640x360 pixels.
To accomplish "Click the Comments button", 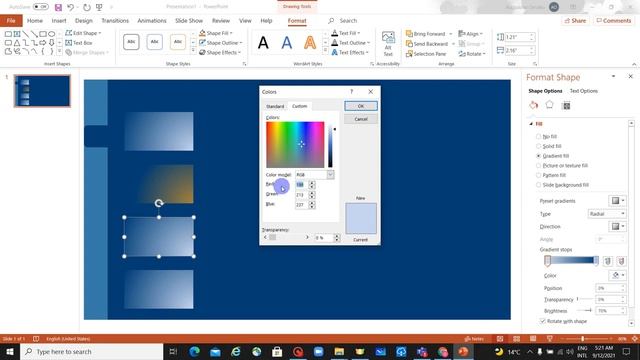I will click(x=613, y=20).
